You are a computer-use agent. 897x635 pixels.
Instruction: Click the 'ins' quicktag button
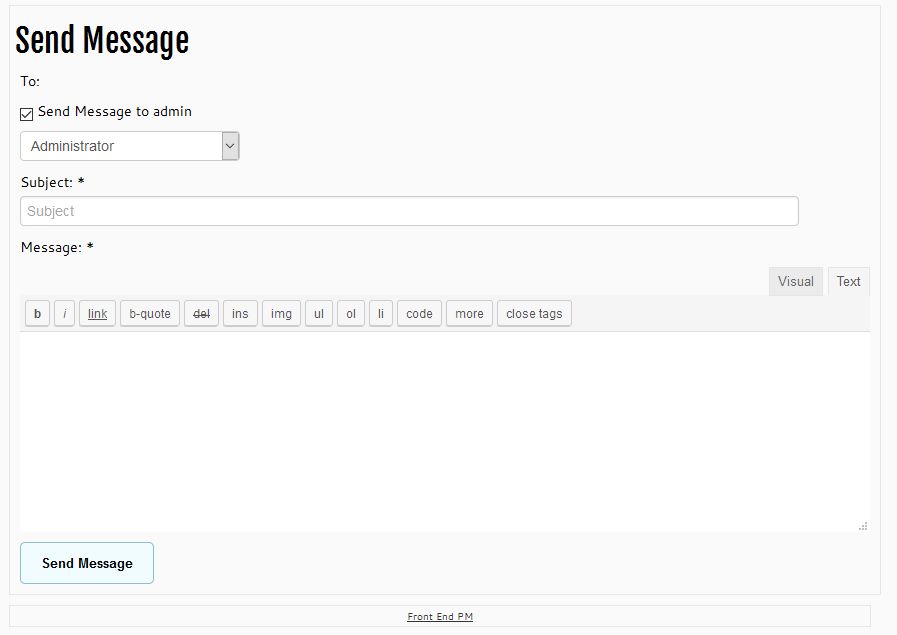point(240,314)
